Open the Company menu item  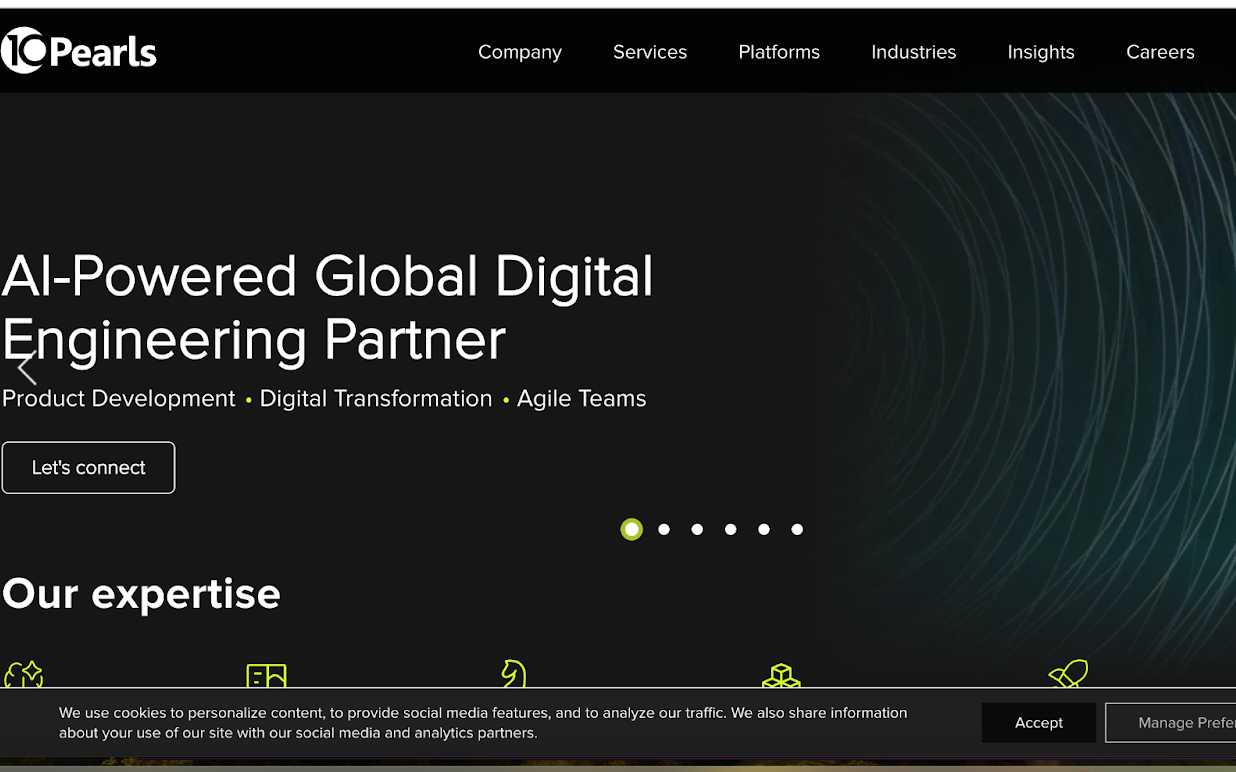520,52
